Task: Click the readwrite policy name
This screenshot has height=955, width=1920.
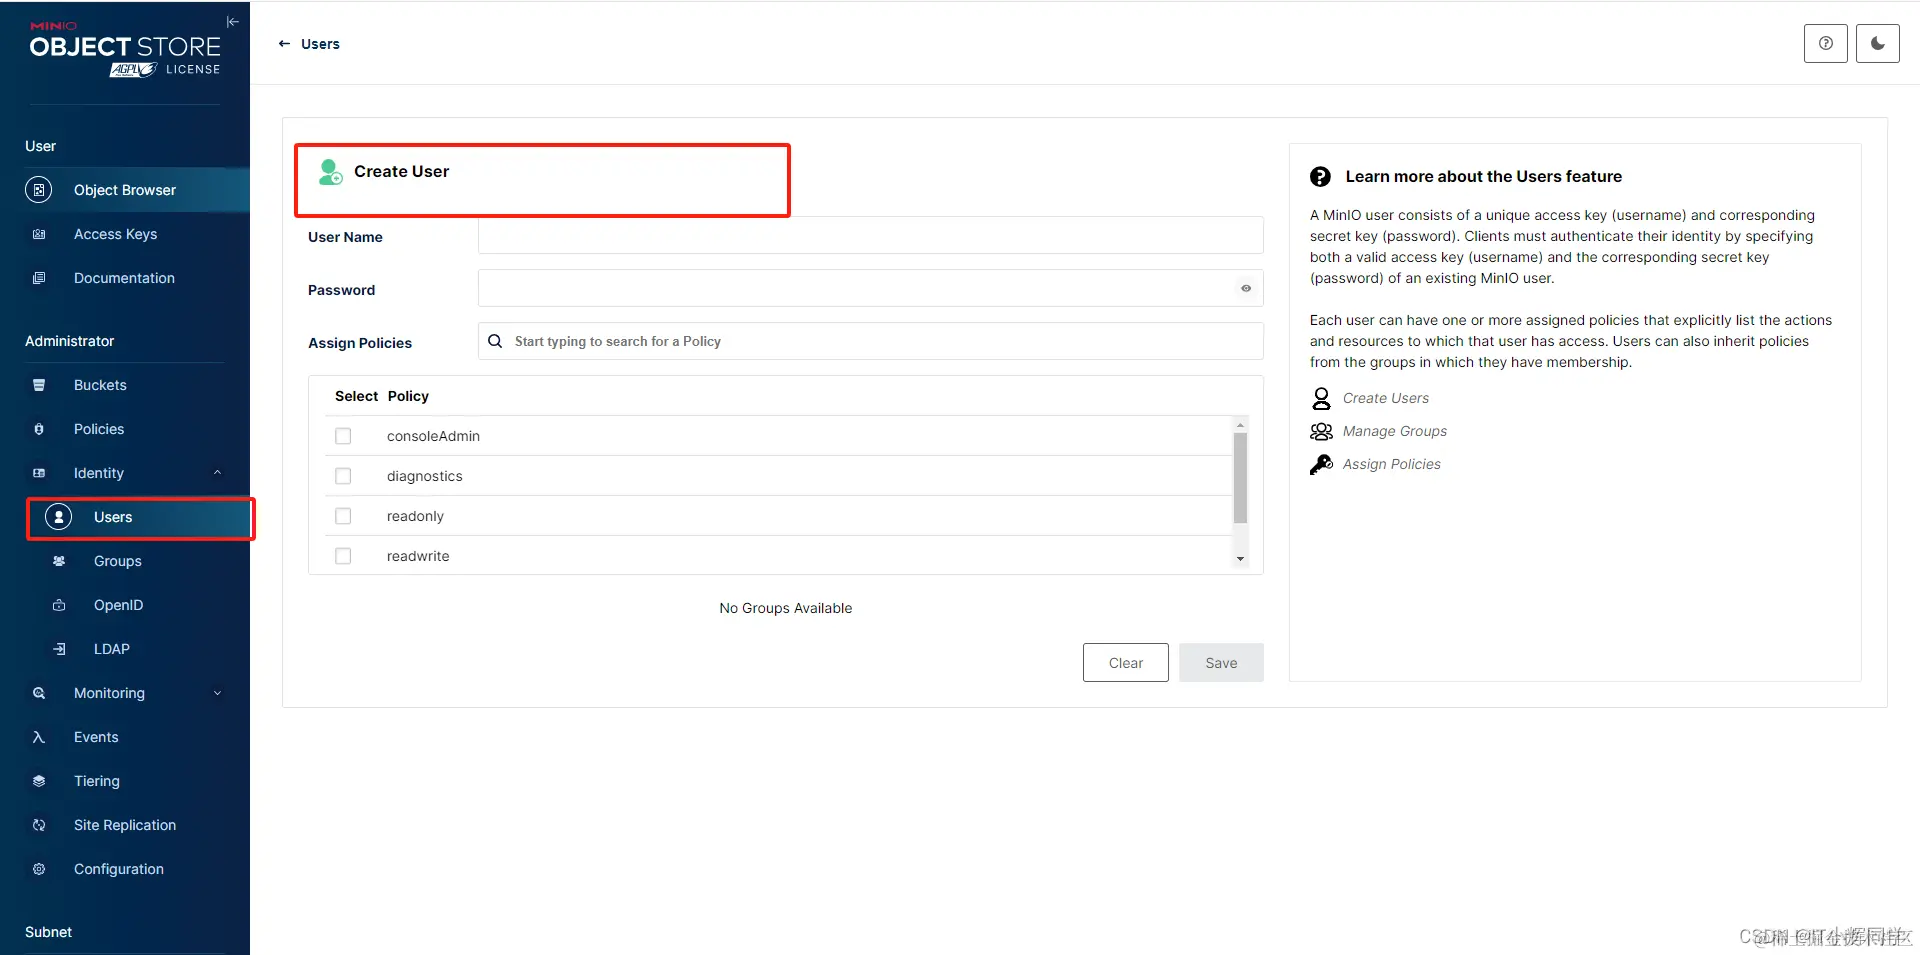Action: coord(418,556)
